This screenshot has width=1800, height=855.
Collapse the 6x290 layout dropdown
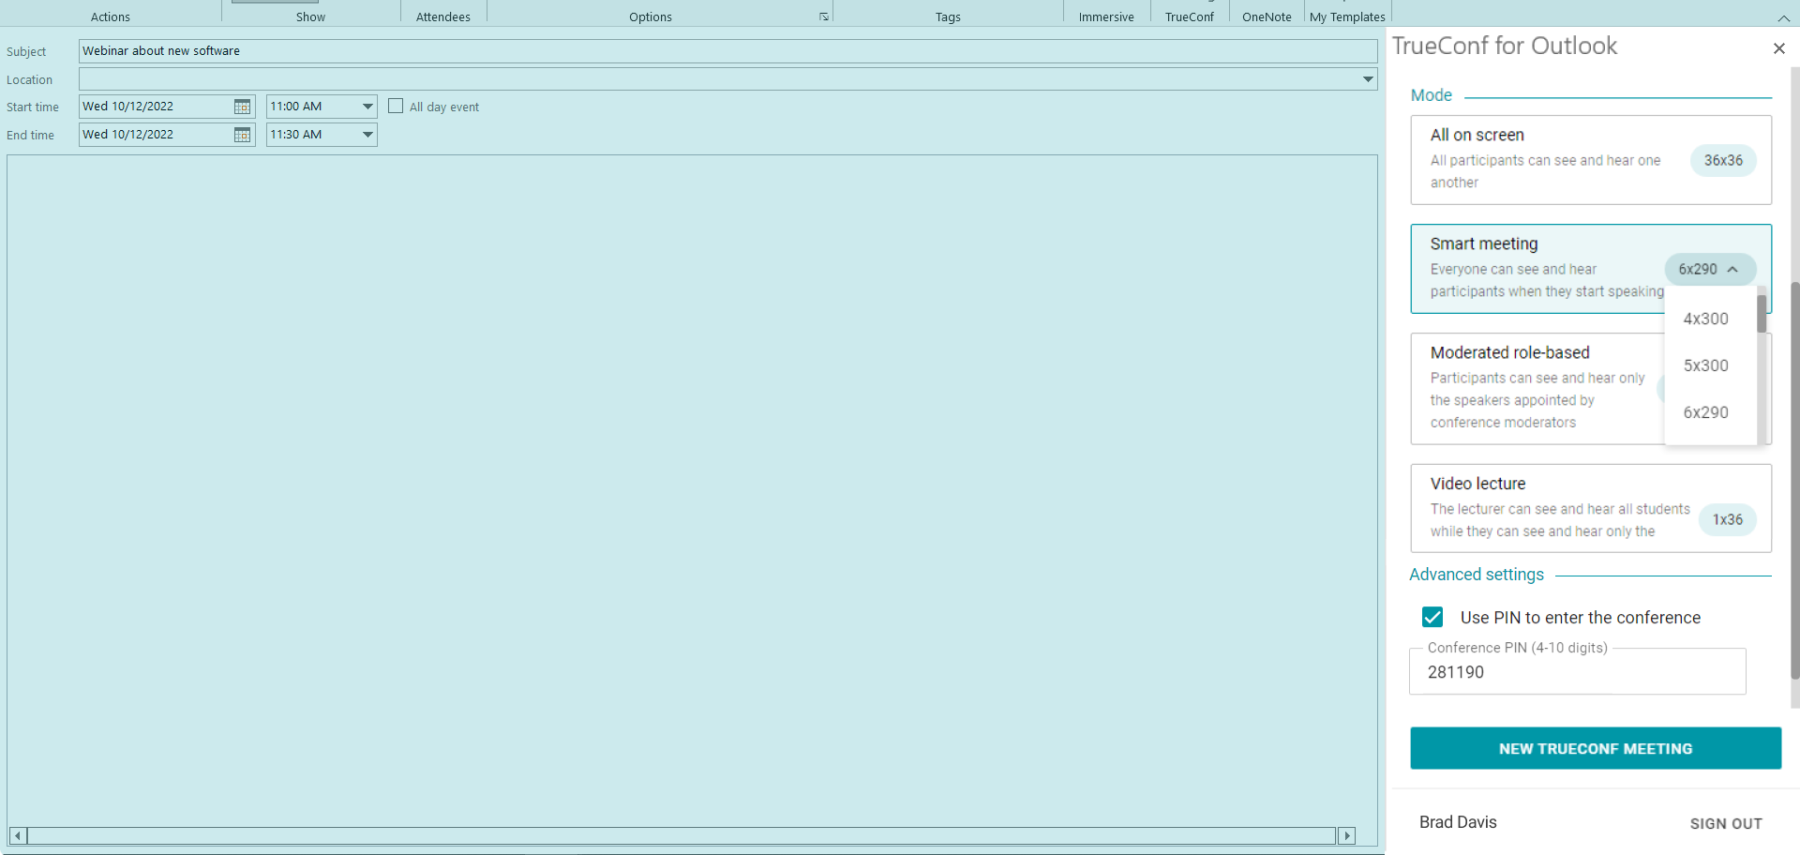click(x=1710, y=269)
